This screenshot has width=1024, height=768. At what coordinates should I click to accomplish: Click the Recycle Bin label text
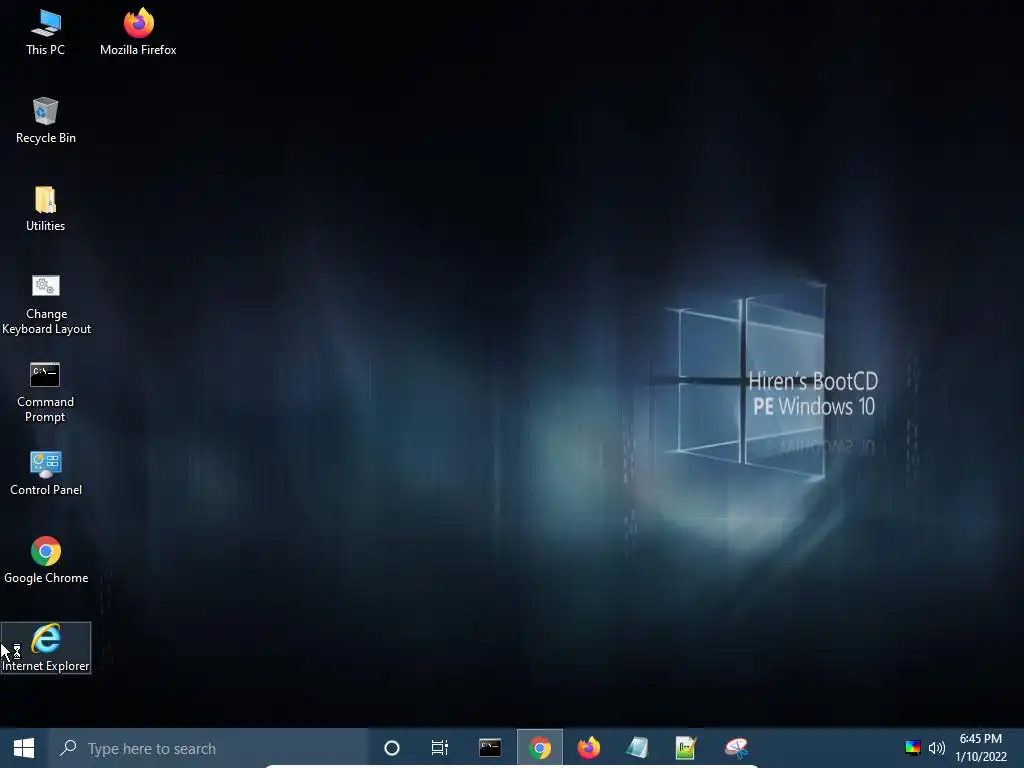[x=46, y=138]
